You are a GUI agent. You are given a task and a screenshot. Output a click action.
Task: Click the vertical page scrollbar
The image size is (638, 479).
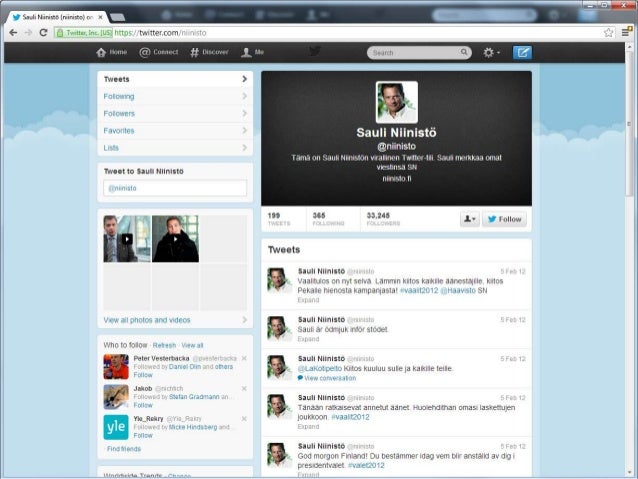click(x=629, y=122)
